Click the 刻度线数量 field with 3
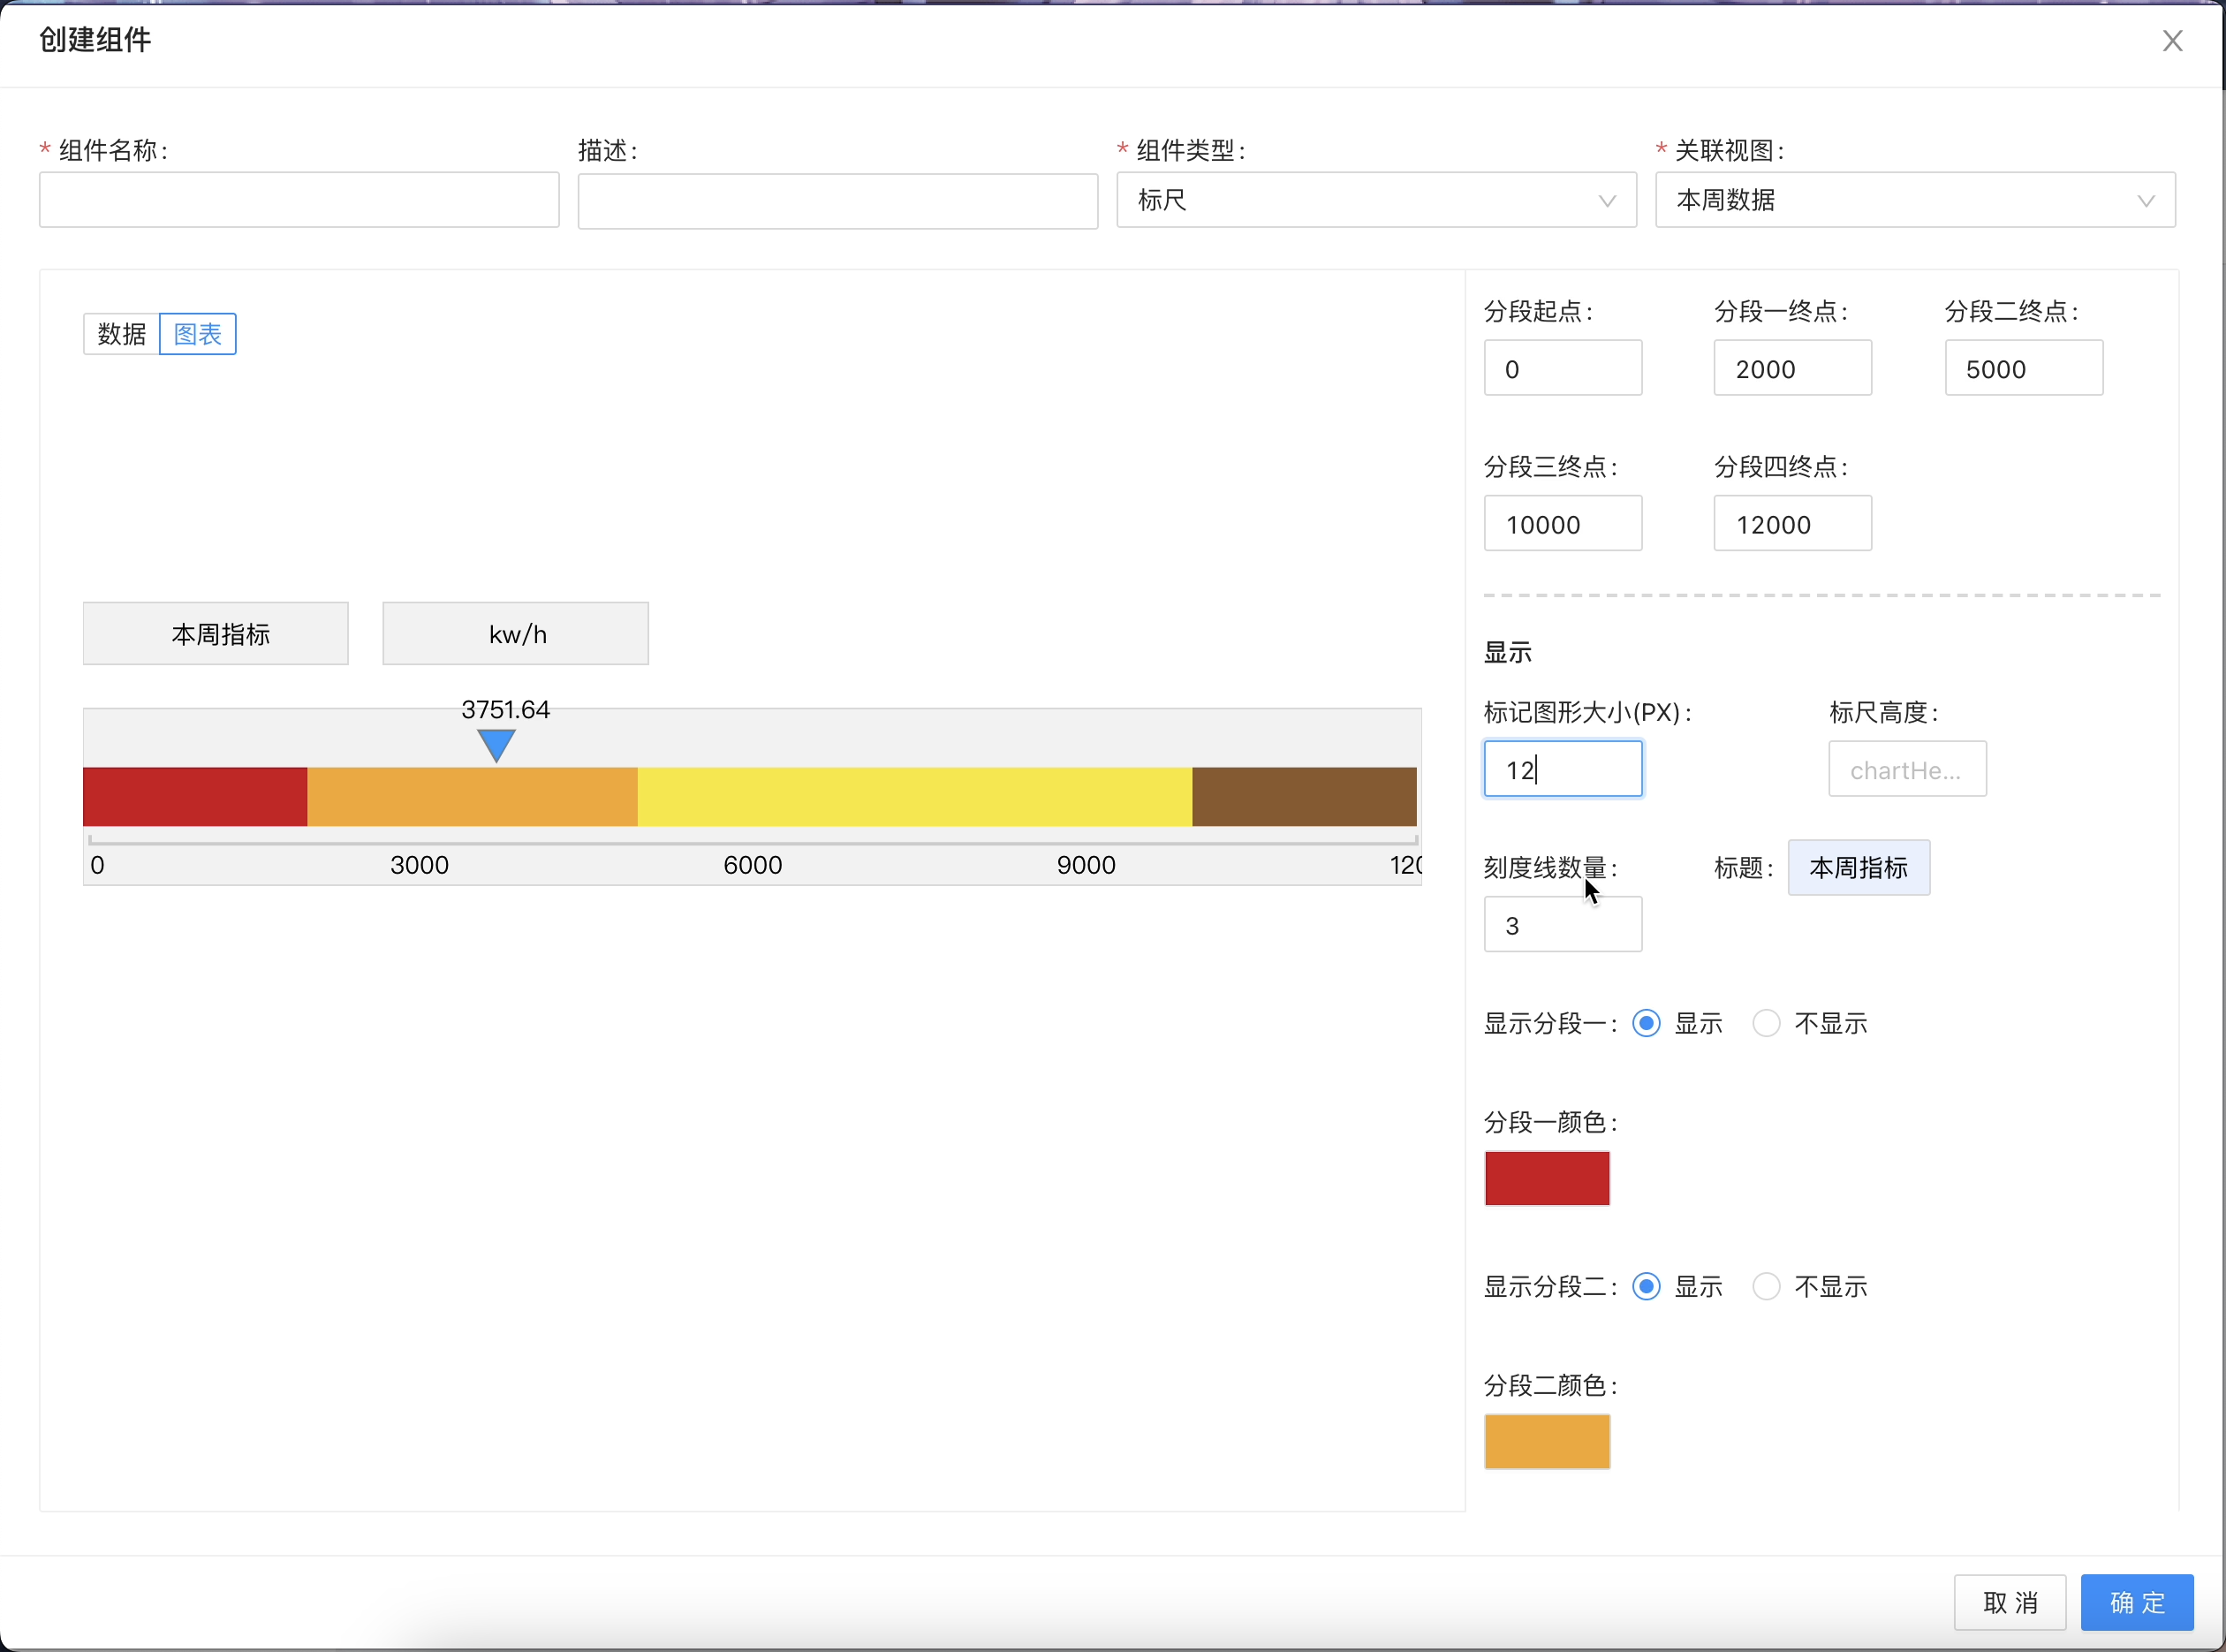2226x1652 pixels. (1563, 924)
